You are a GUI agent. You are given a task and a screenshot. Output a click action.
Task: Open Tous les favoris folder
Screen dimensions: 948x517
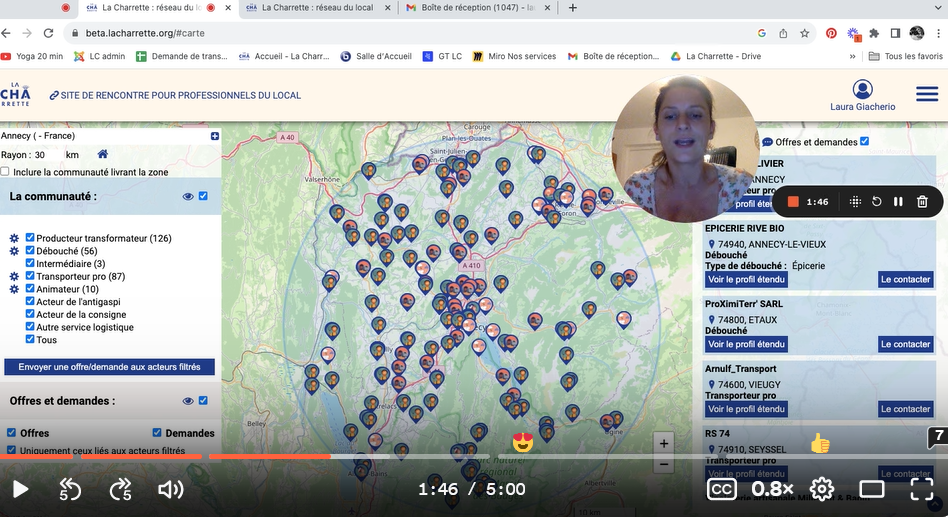coord(905,56)
